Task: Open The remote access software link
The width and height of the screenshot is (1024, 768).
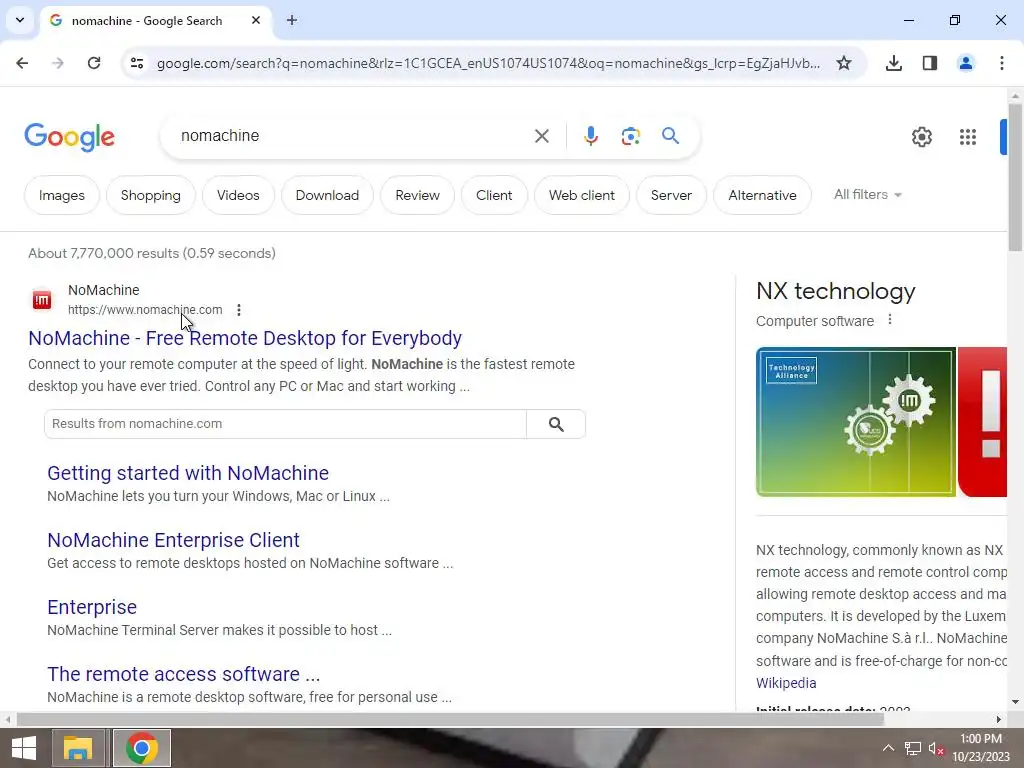Action: point(184,674)
